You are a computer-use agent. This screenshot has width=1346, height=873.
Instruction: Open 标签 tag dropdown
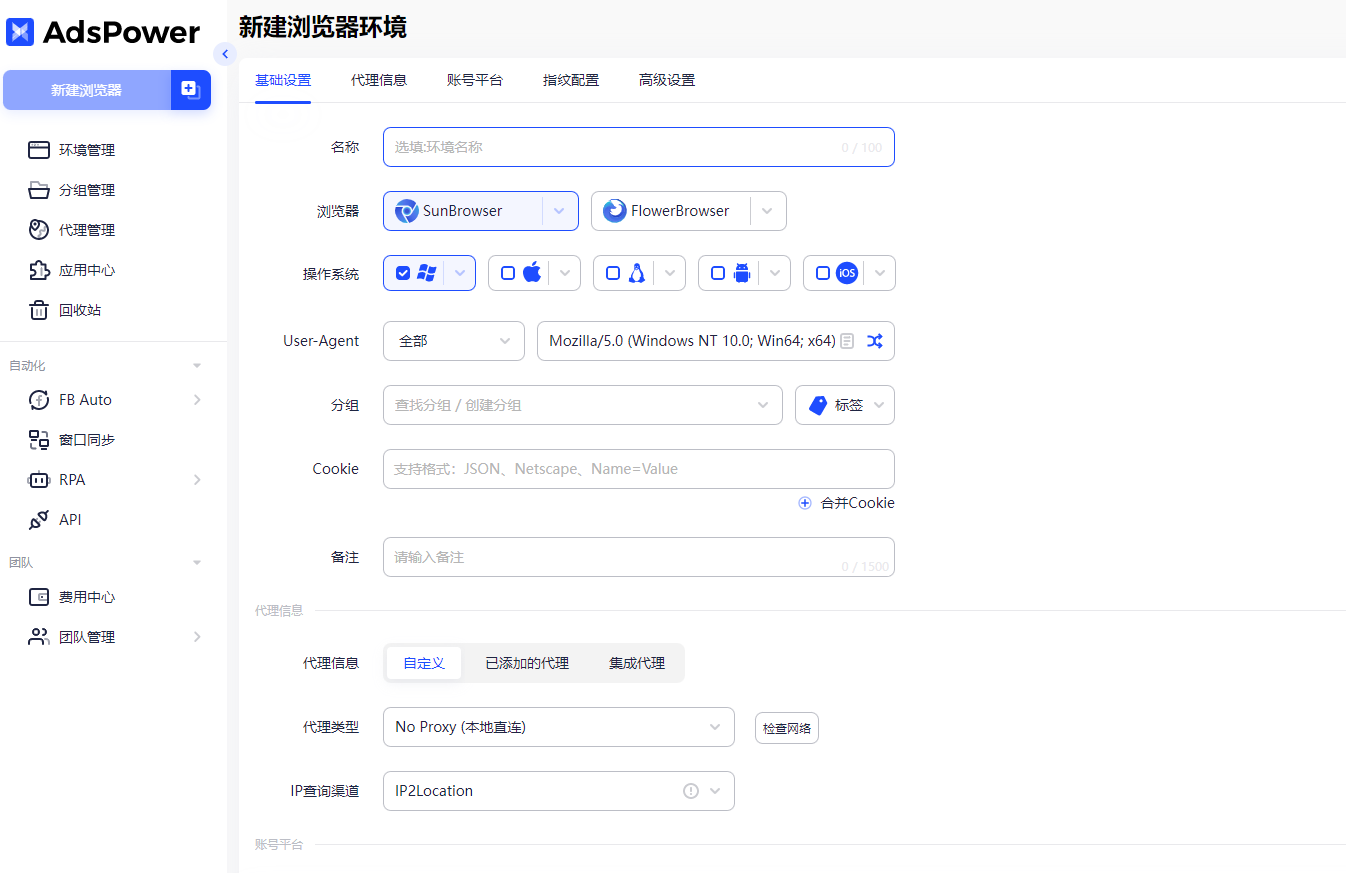(x=845, y=405)
